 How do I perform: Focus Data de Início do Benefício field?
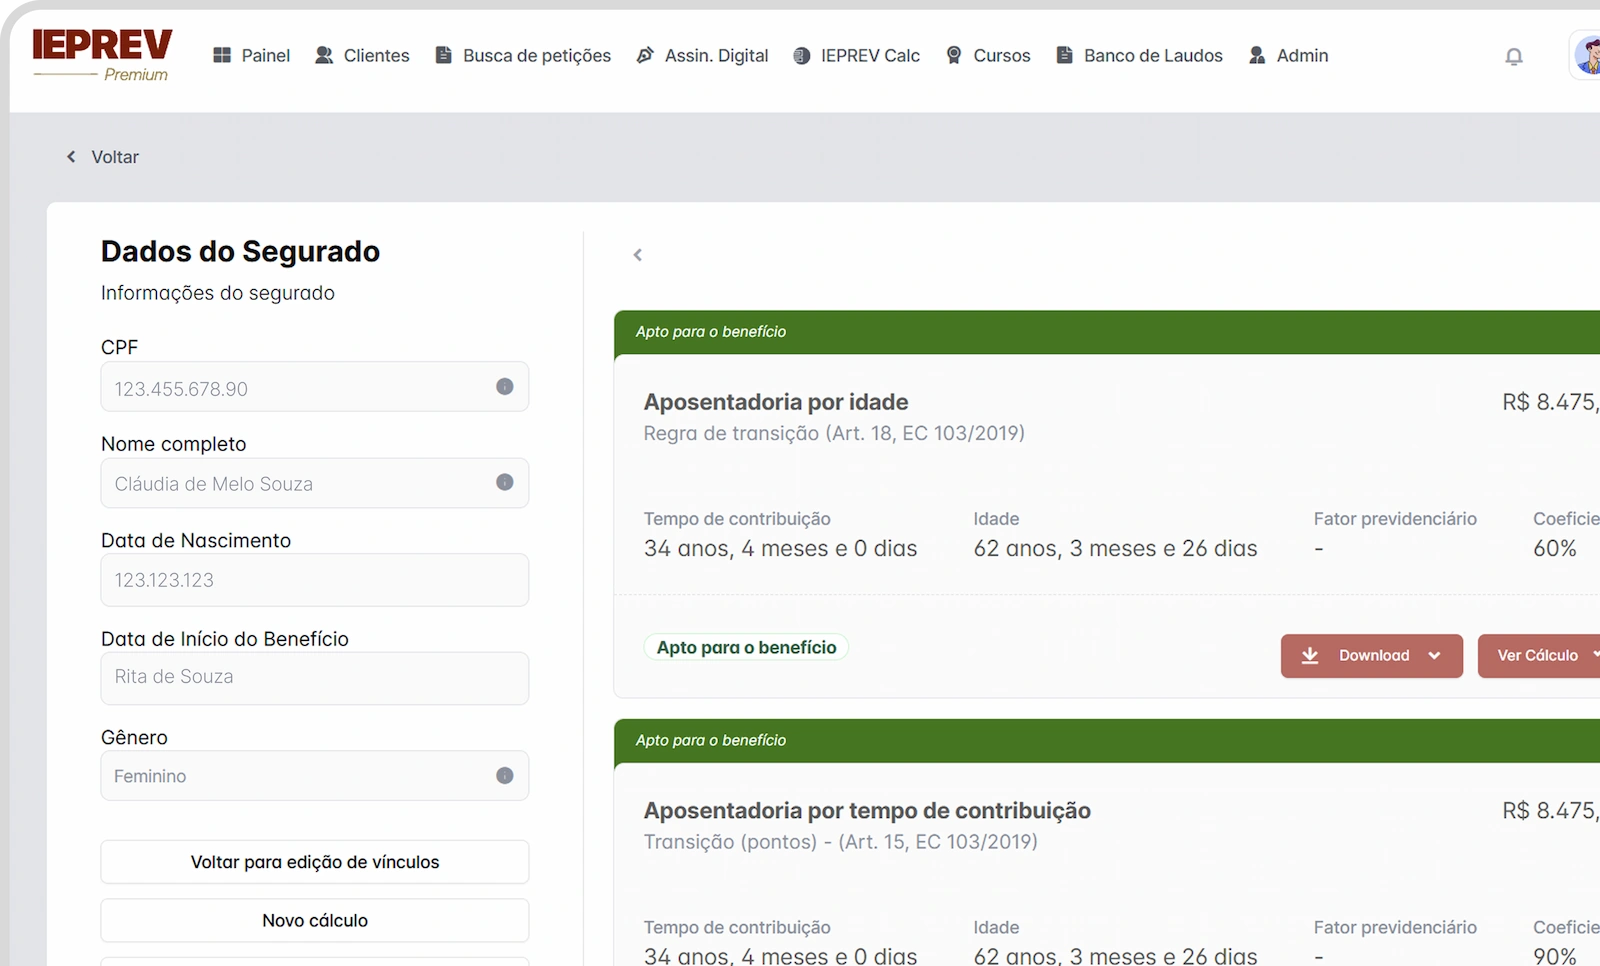(315, 678)
